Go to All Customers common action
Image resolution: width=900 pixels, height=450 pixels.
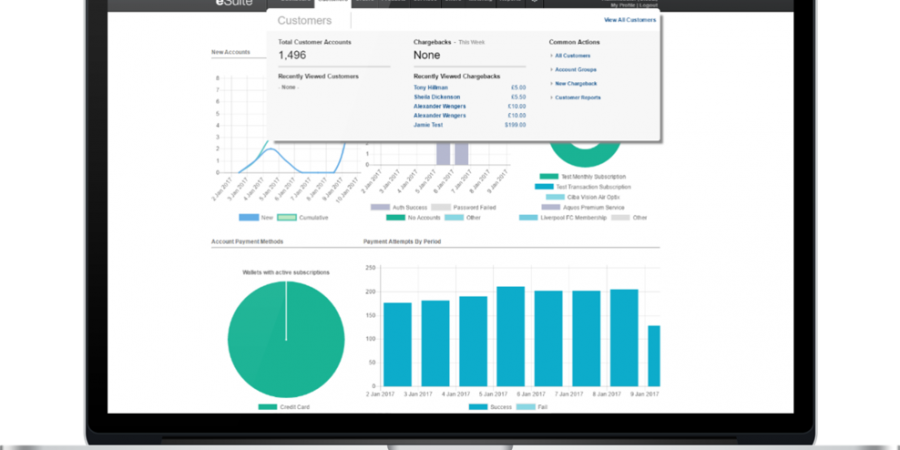pyautogui.click(x=571, y=56)
